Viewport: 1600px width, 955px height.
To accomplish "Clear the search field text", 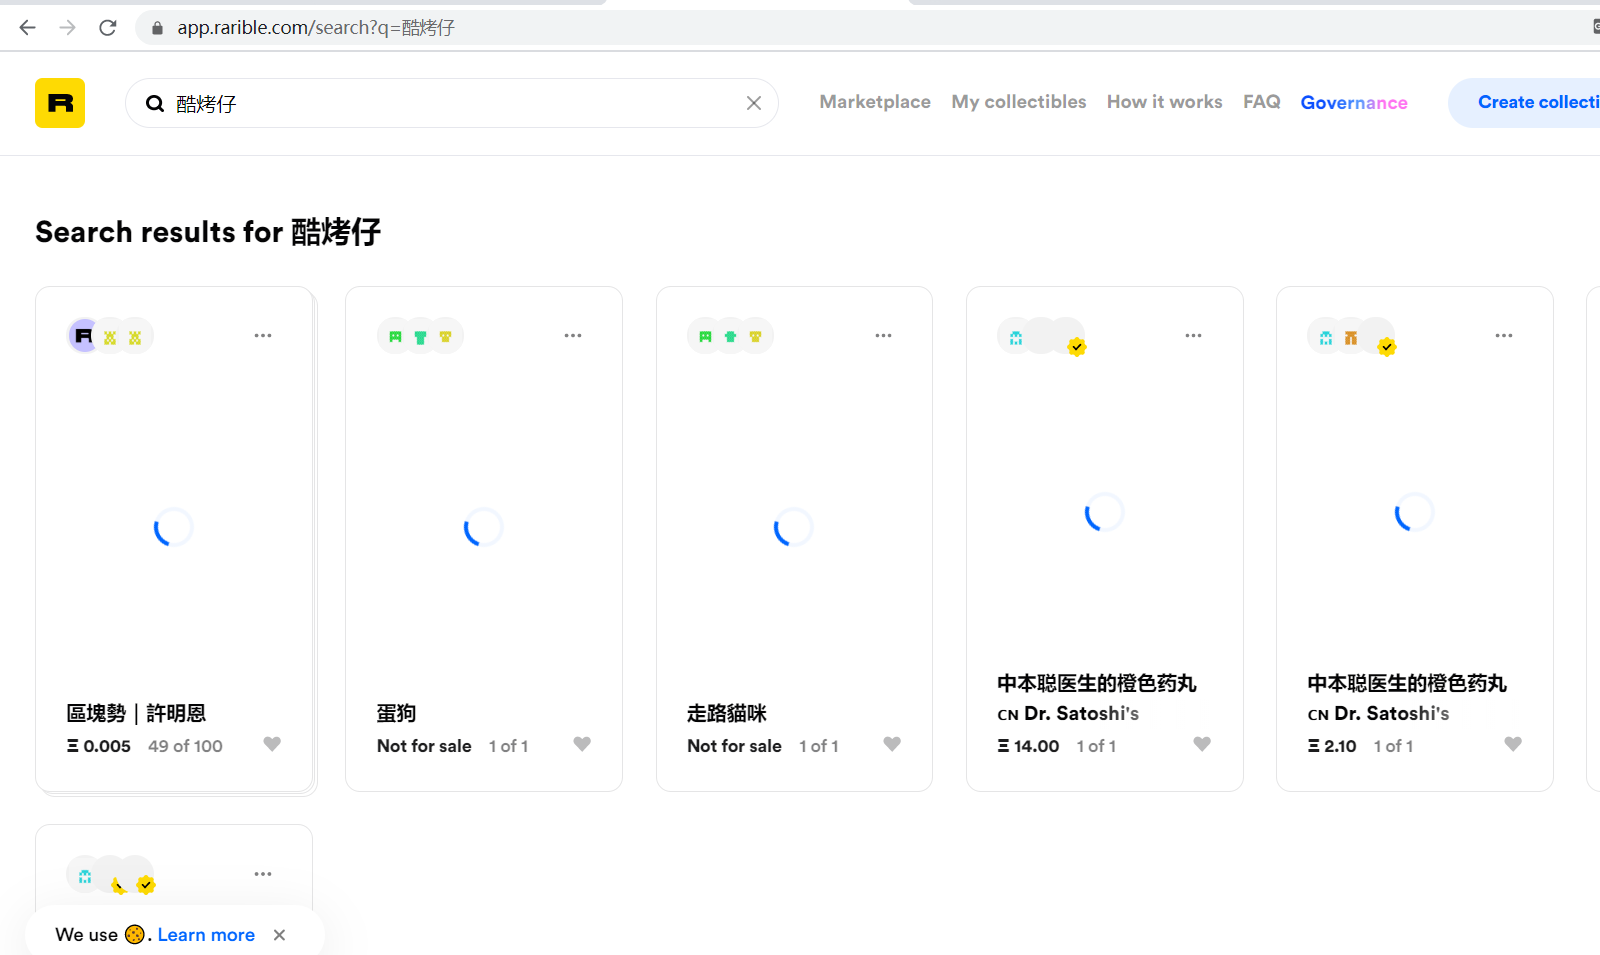I will tap(754, 103).
